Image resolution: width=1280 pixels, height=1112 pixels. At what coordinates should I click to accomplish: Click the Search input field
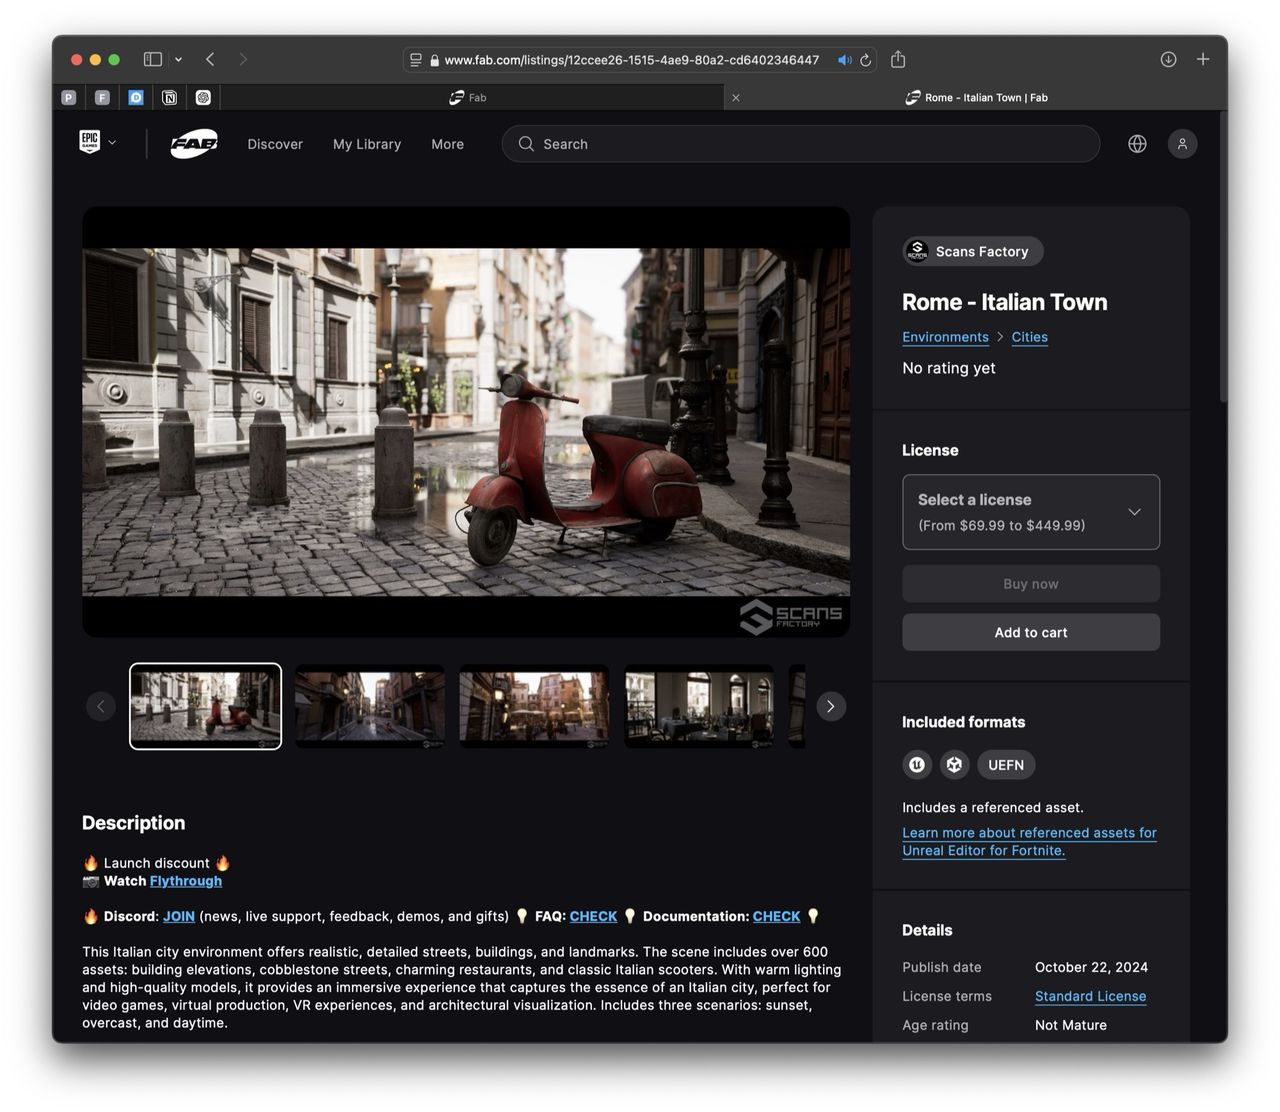pos(800,144)
